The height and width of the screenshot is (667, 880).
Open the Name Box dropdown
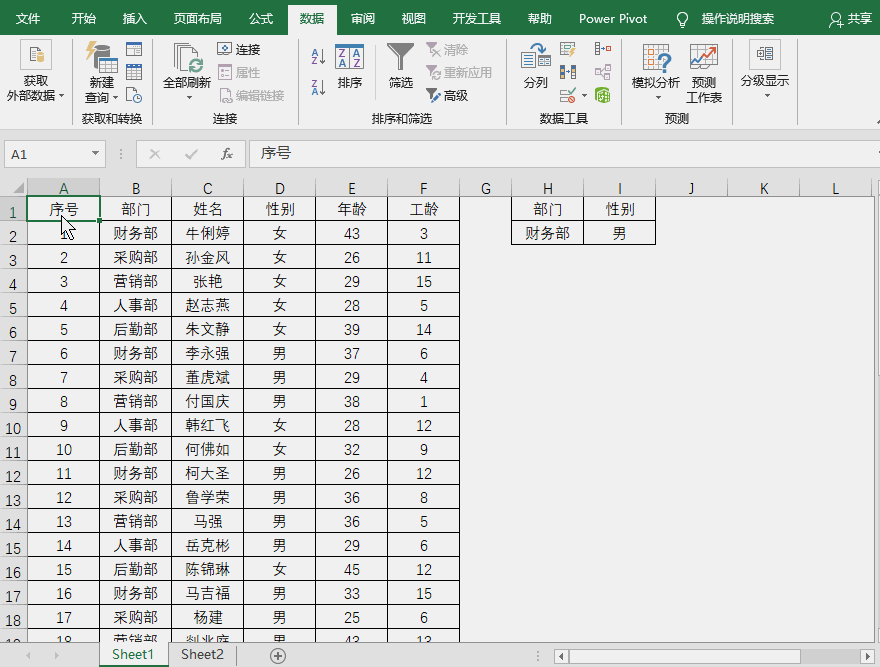pyautogui.click(x=94, y=154)
